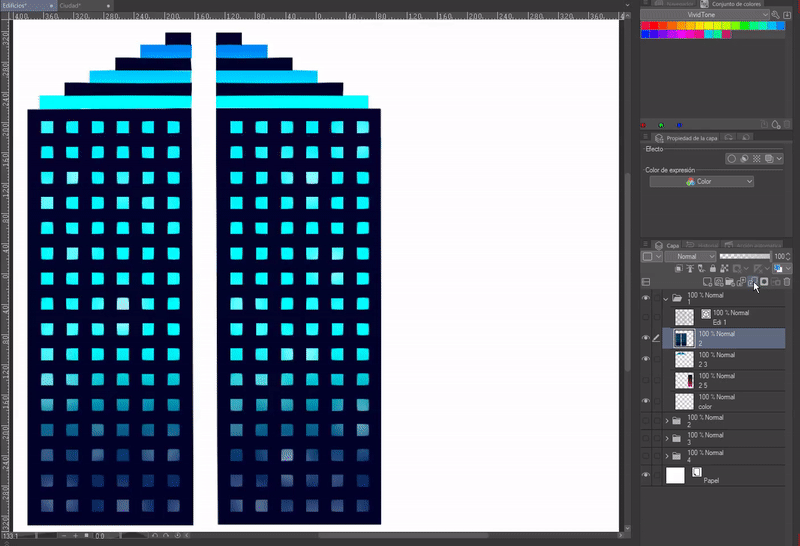Click the New vector layer icon
The height and width of the screenshot is (546, 800).
(x=719, y=282)
